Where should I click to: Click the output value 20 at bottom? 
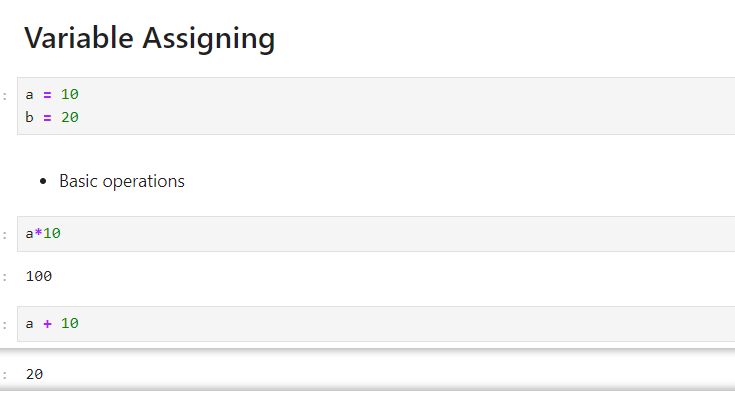(34, 374)
